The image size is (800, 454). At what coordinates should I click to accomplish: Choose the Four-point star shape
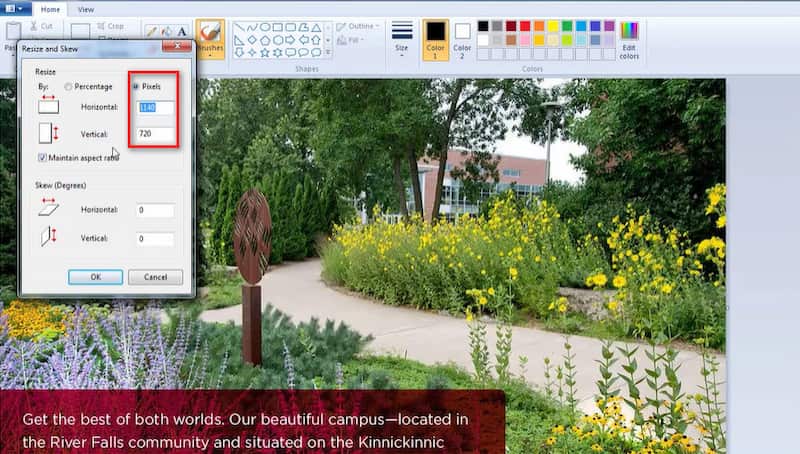coord(252,52)
